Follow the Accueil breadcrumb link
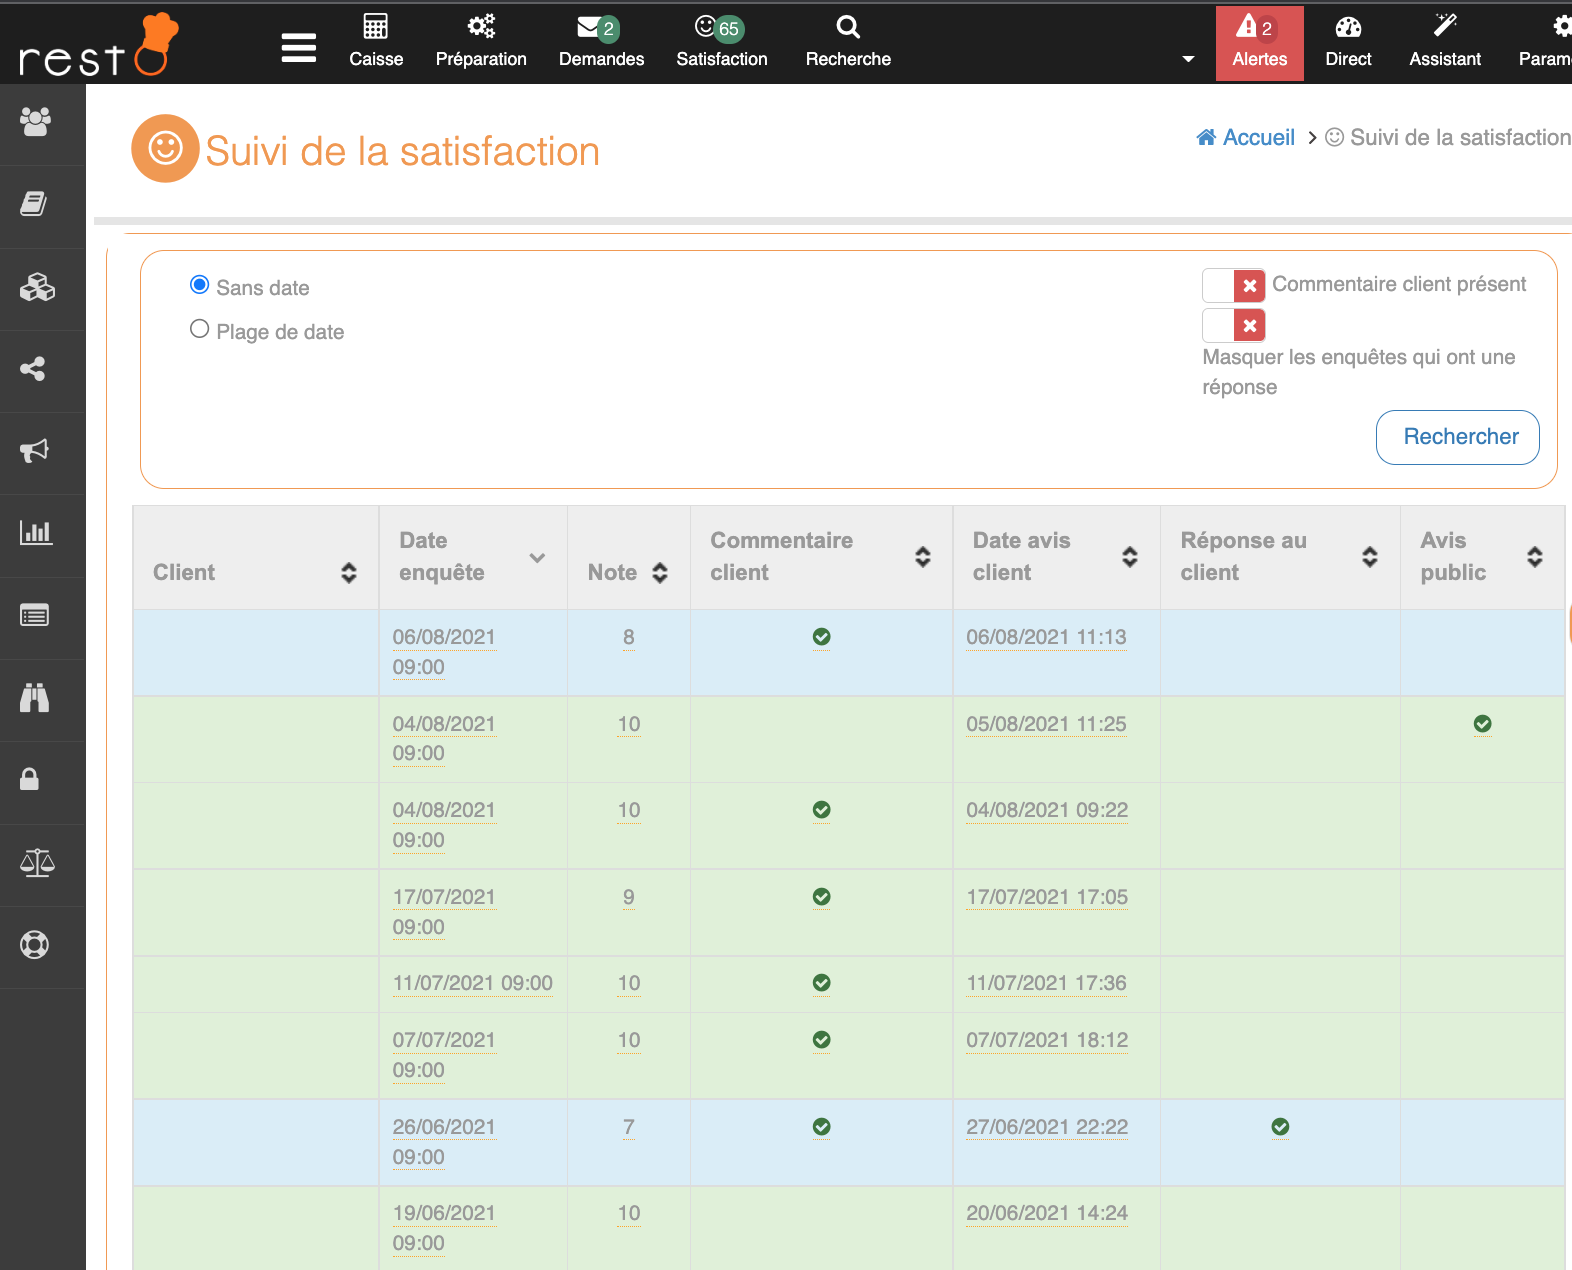The height and width of the screenshot is (1270, 1572). pyautogui.click(x=1257, y=138)
